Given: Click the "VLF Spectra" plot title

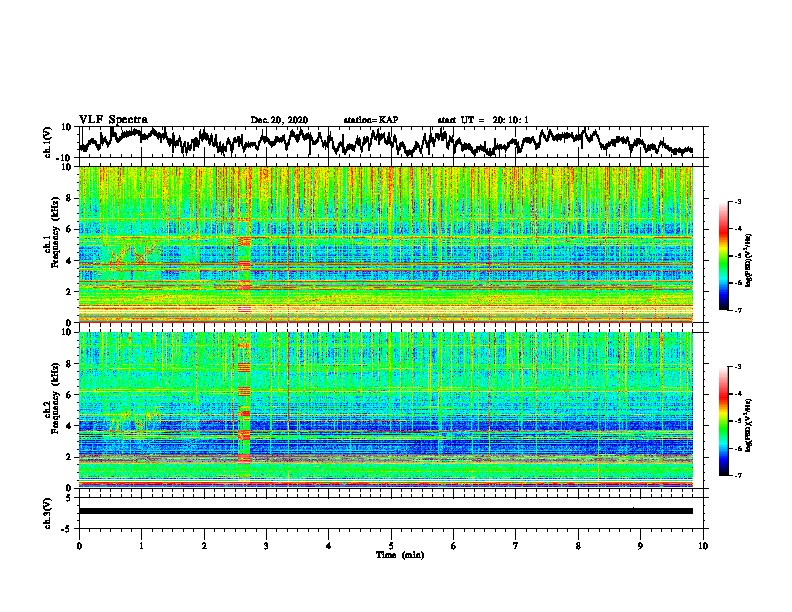Looking at the screenshot, I should (x=113, y=120).
